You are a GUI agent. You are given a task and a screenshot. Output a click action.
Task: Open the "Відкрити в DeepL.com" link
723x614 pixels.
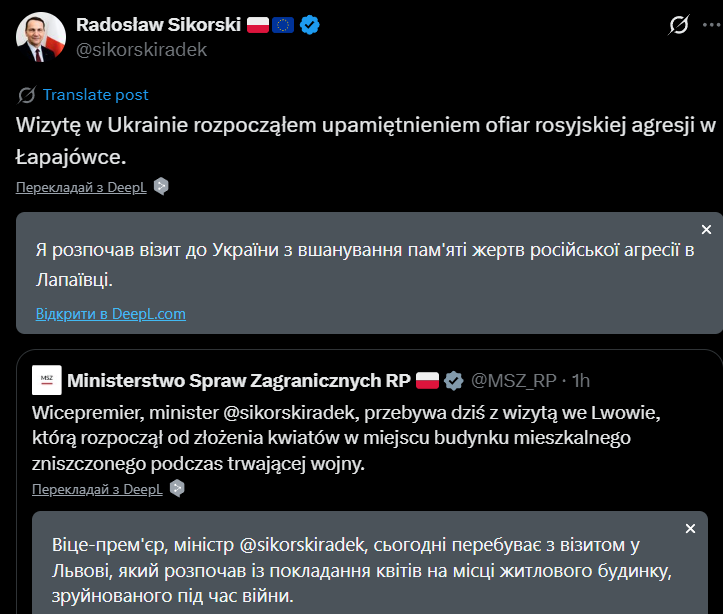click(110, 313)
